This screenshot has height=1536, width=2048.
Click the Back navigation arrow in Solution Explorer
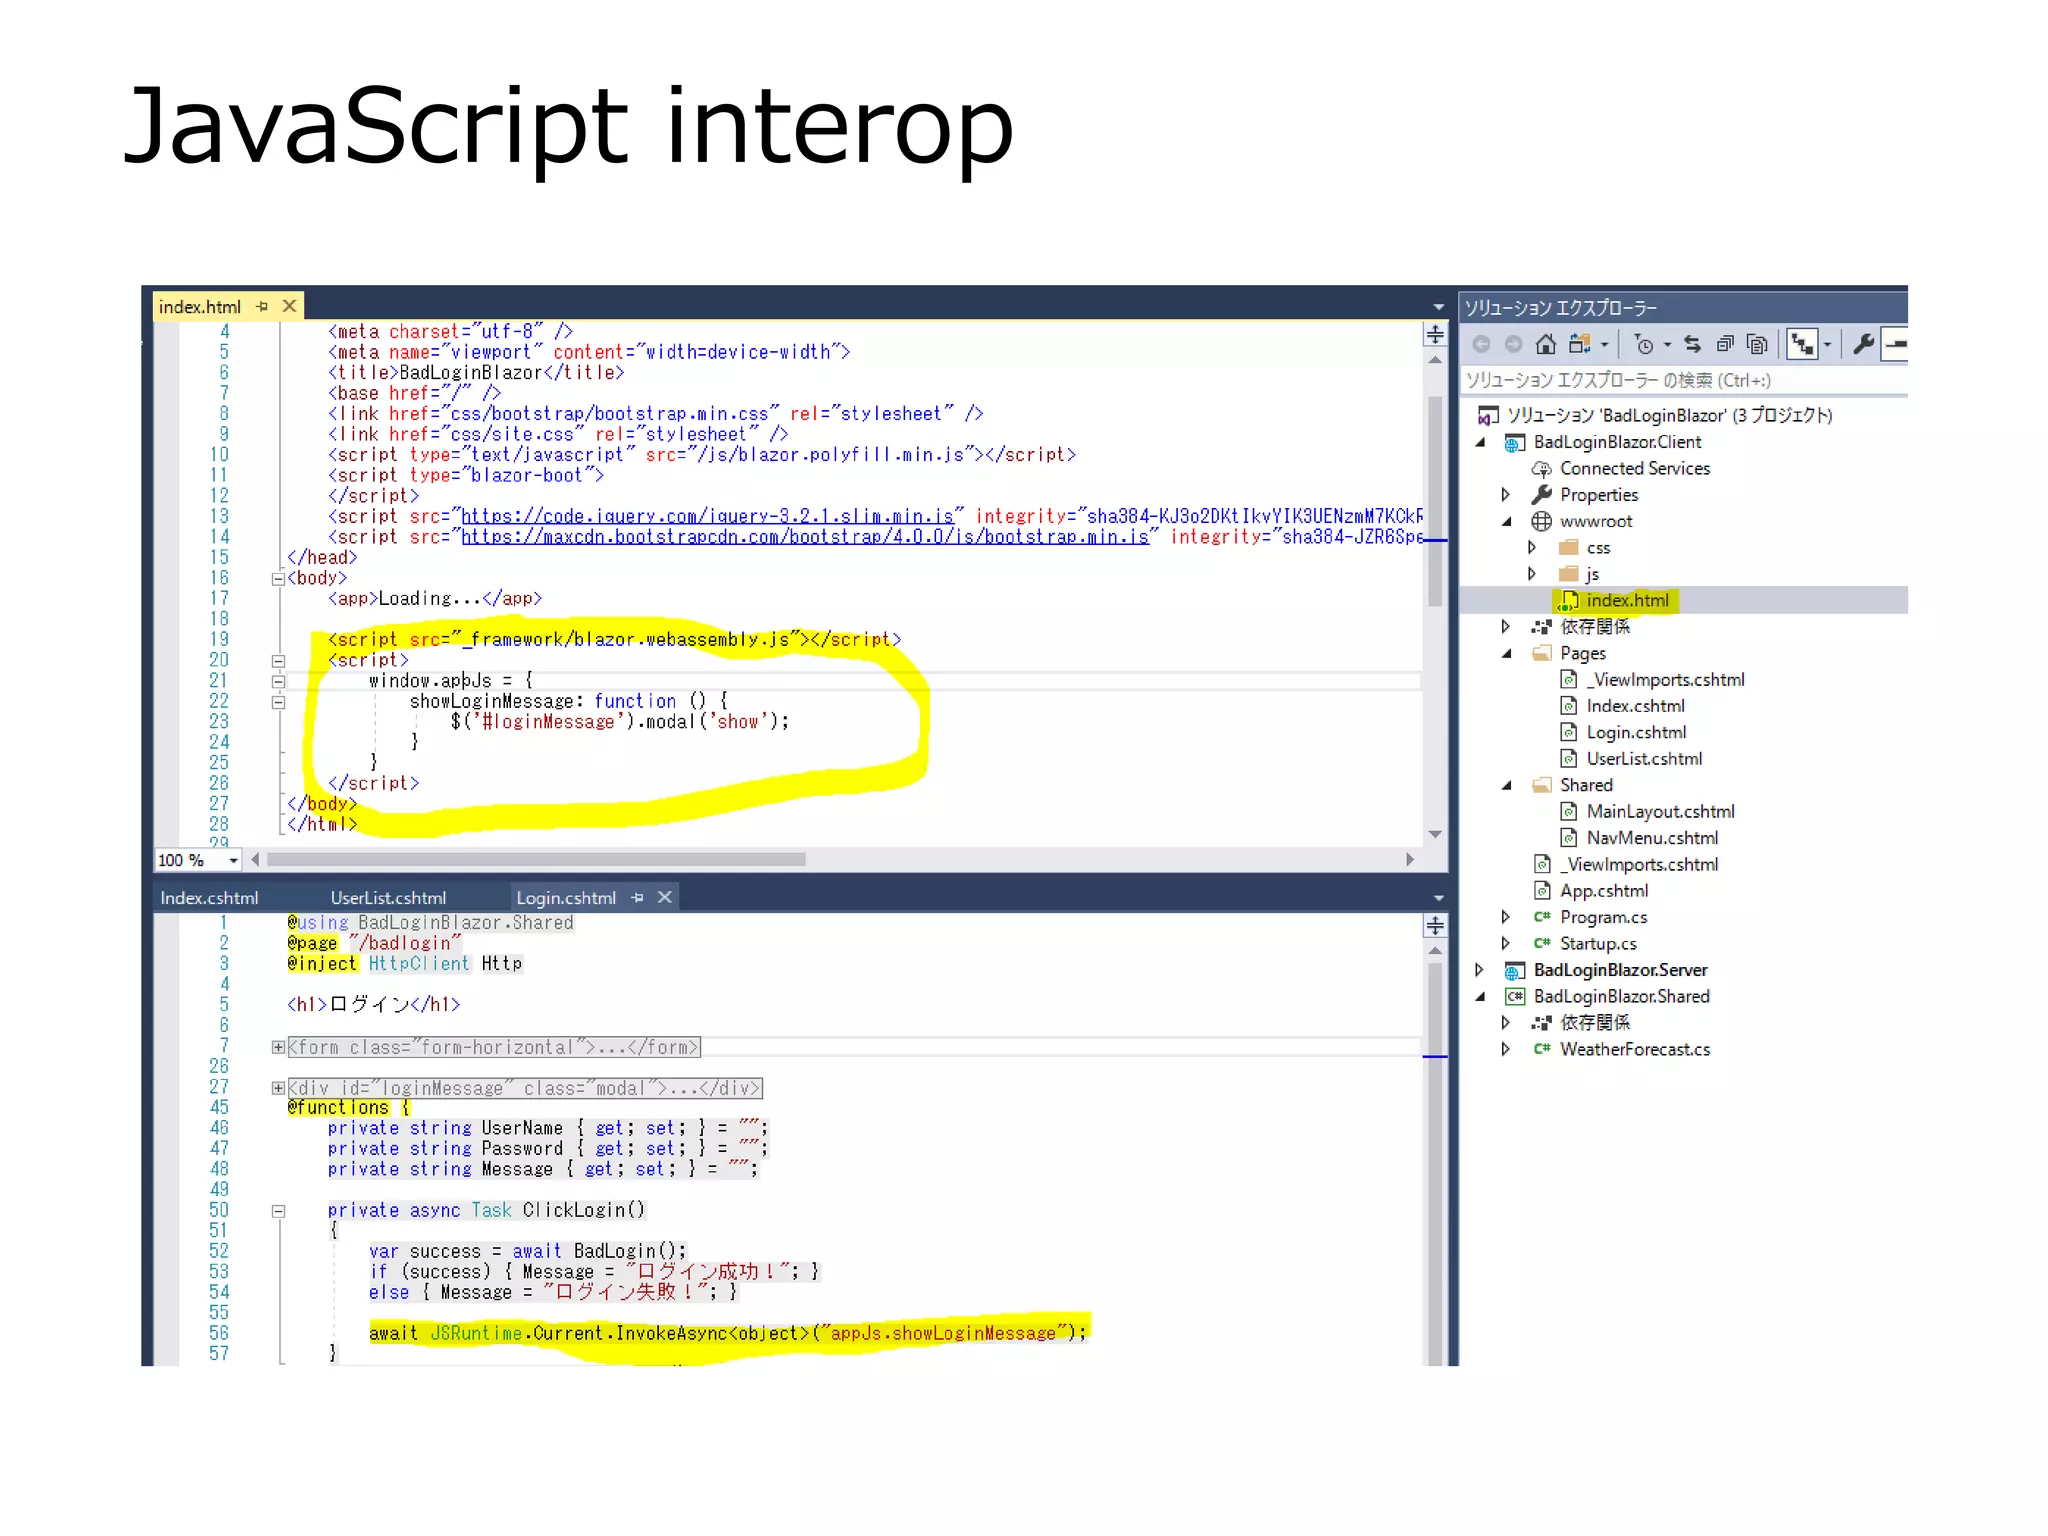[x=1481, y=344]
